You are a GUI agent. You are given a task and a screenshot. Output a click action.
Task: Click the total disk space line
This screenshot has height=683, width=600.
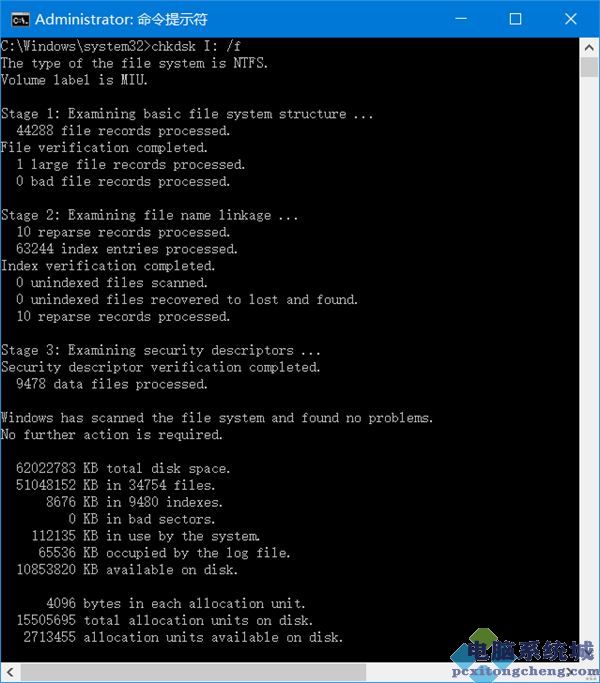[123, 469]
